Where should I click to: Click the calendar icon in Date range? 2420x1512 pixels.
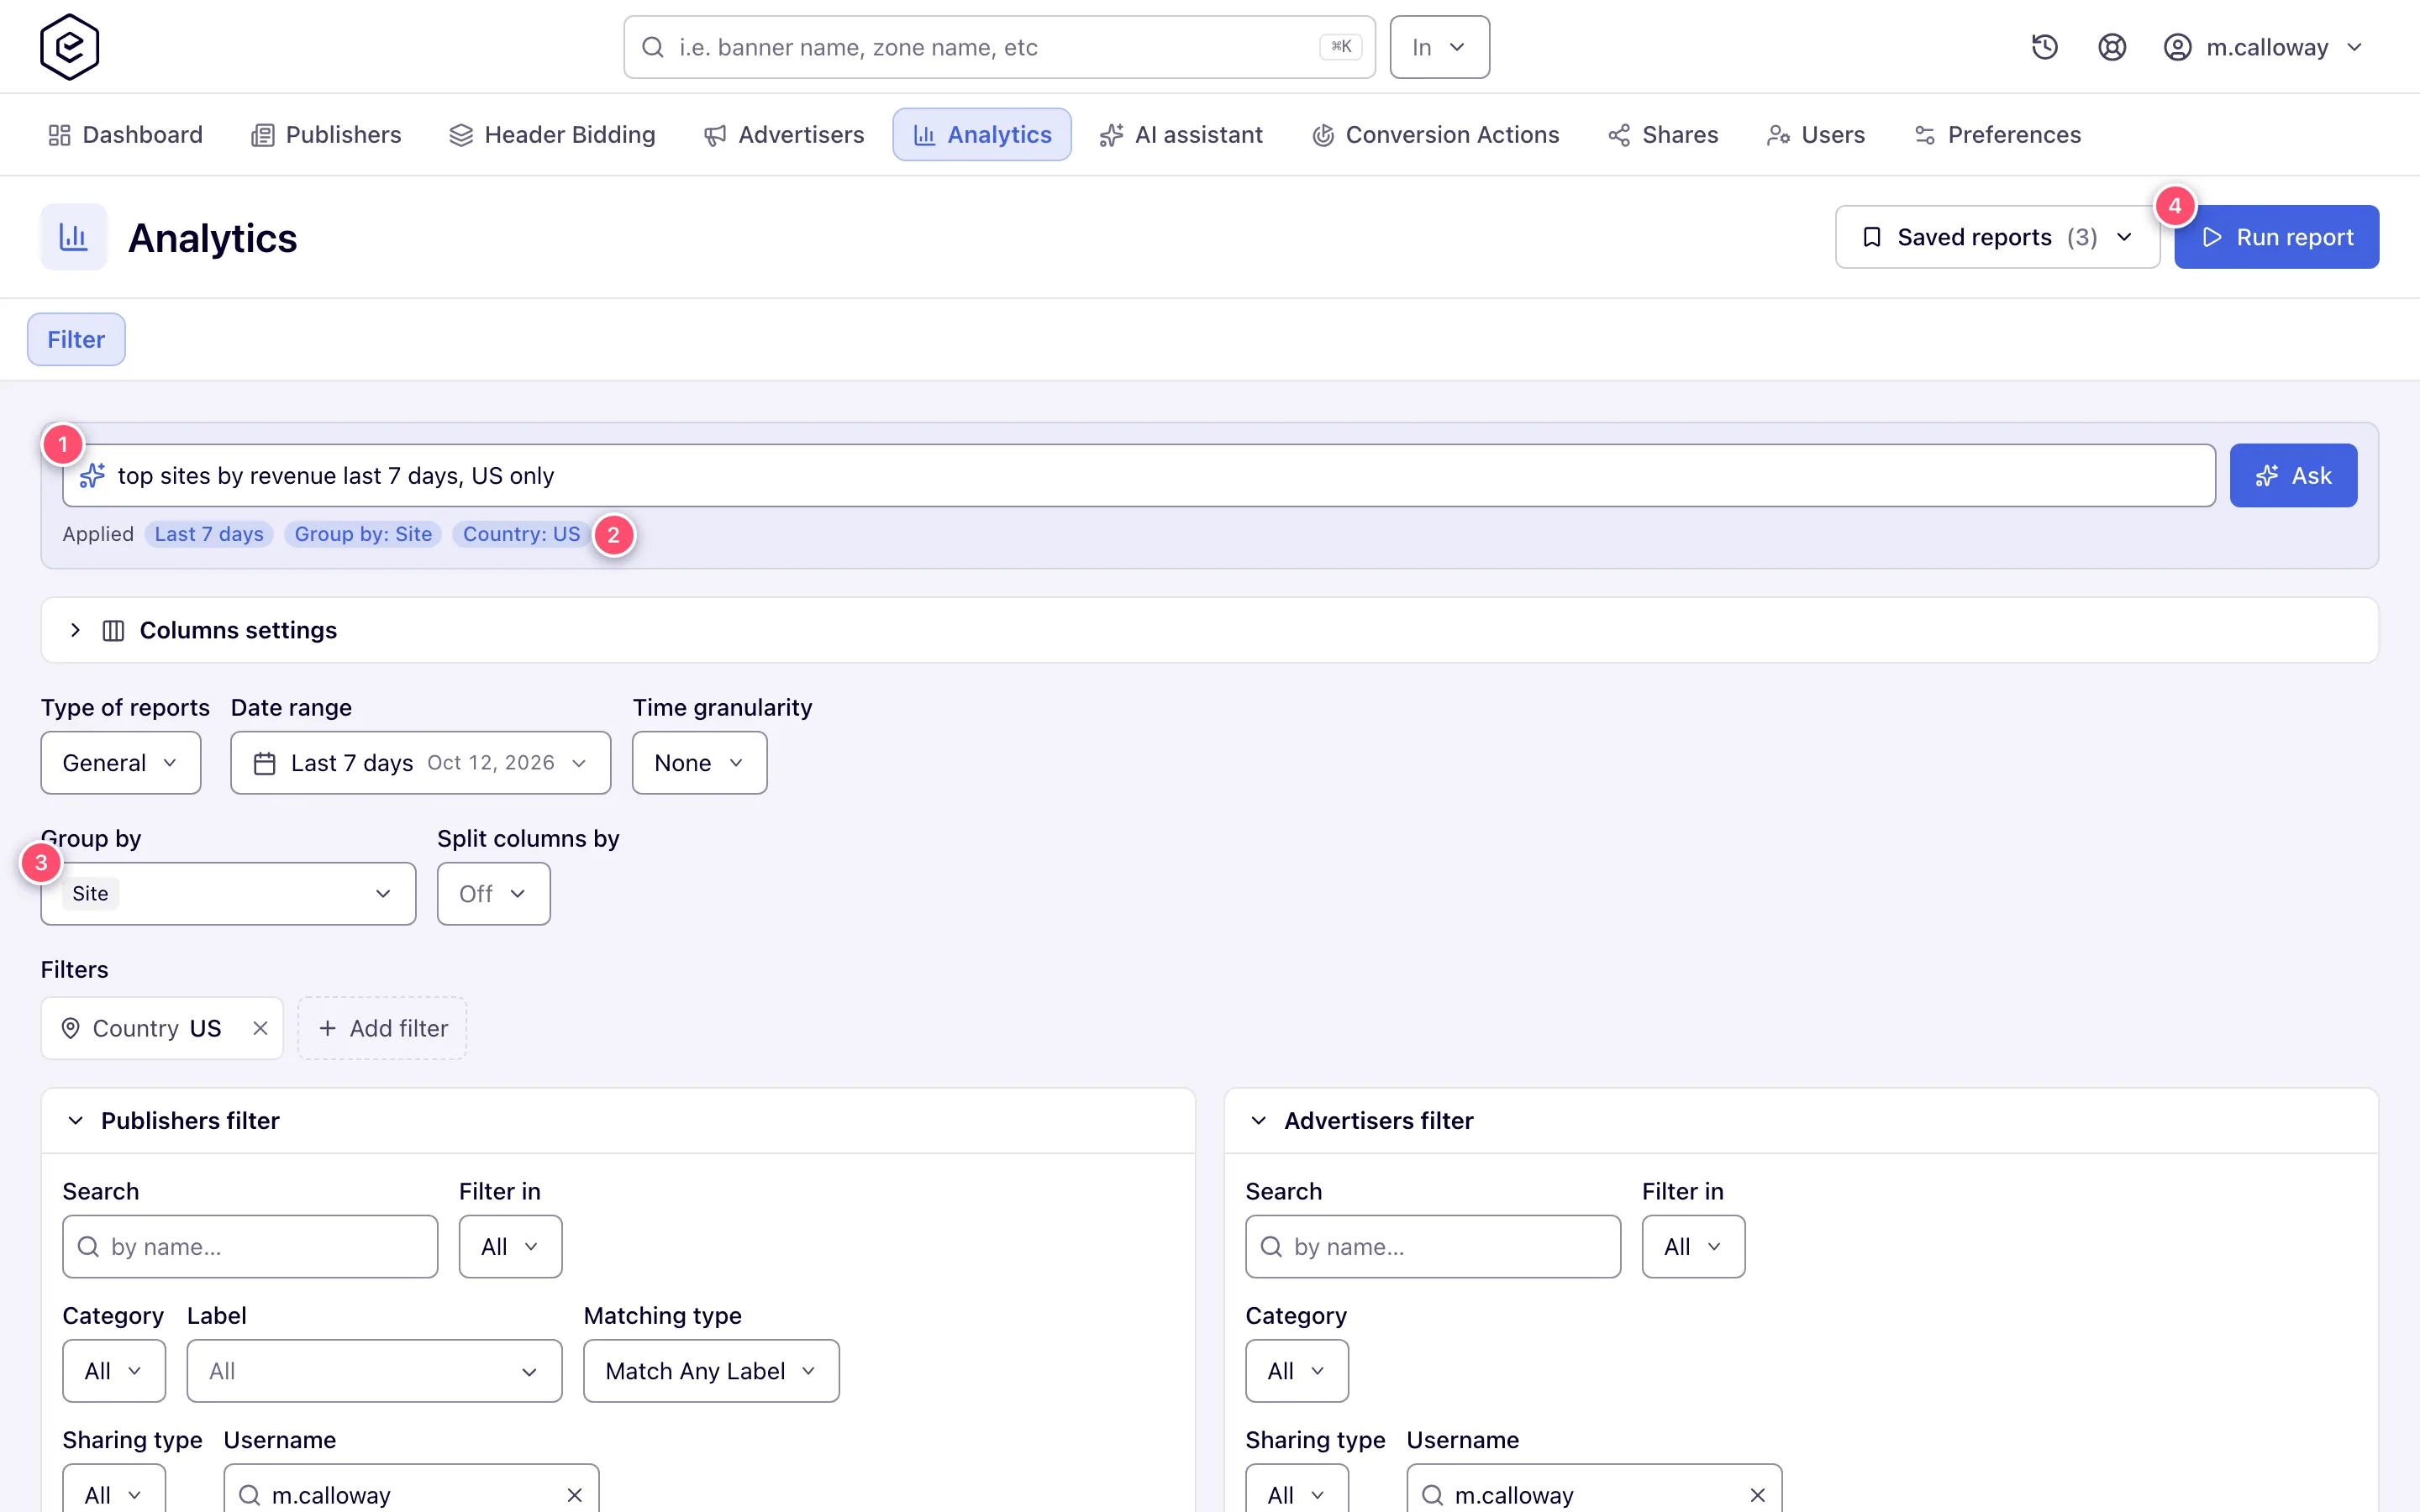tap(264, 763)
